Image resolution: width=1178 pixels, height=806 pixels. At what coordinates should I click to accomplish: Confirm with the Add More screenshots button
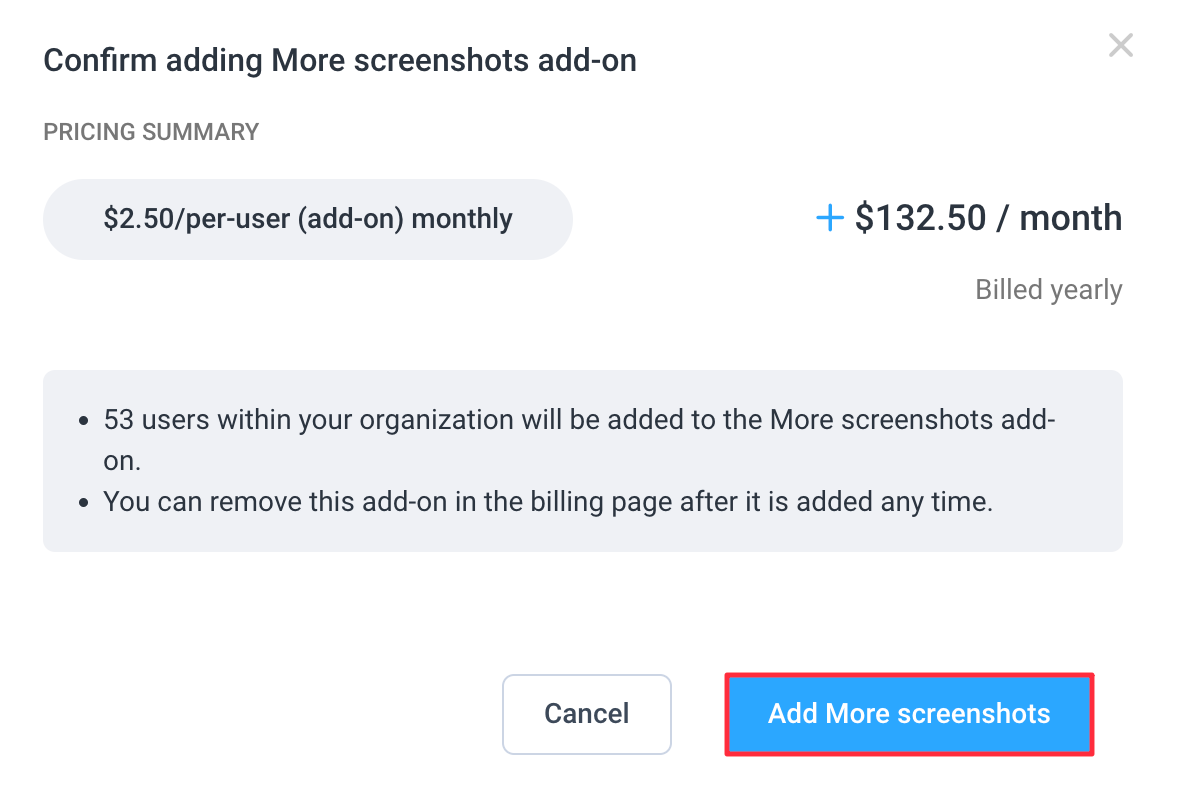(909, 714)
